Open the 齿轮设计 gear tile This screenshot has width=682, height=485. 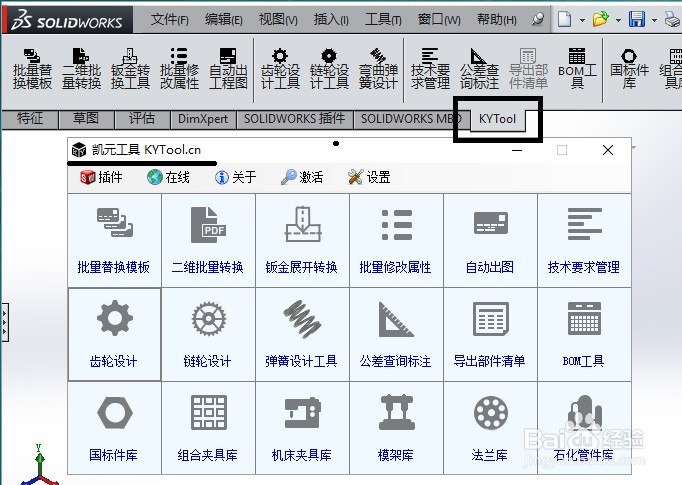[x=114, y=334]
